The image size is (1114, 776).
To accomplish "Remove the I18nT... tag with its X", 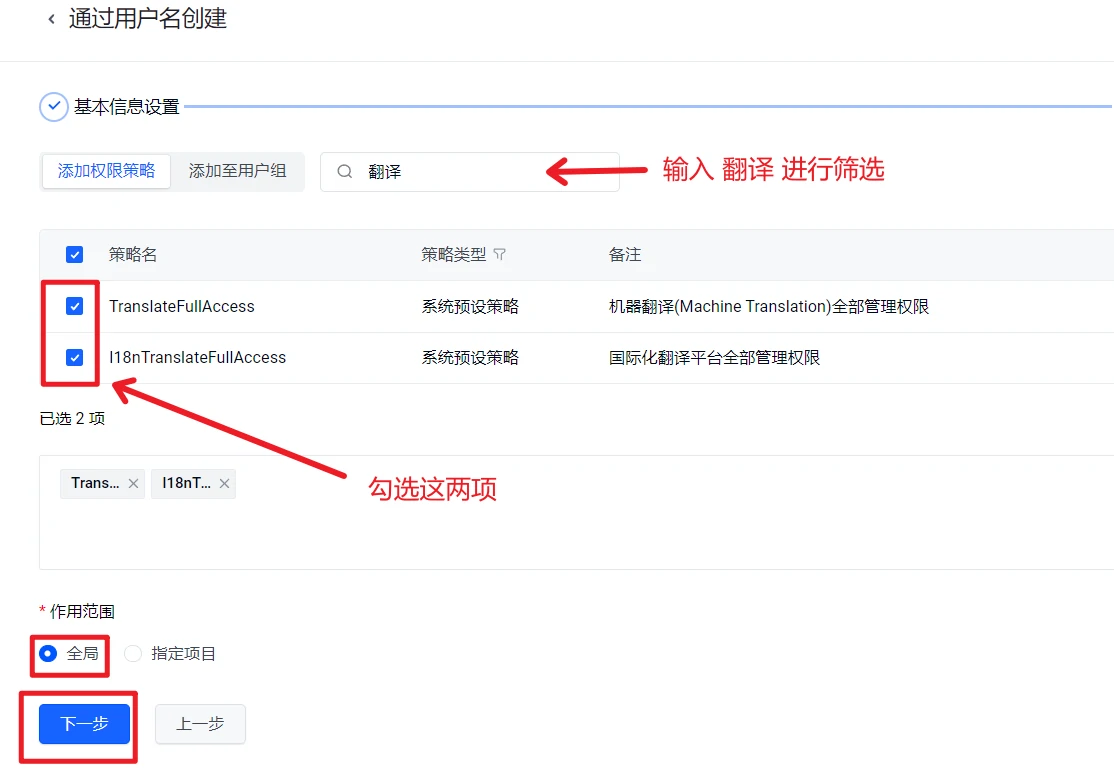I will 224,483.
